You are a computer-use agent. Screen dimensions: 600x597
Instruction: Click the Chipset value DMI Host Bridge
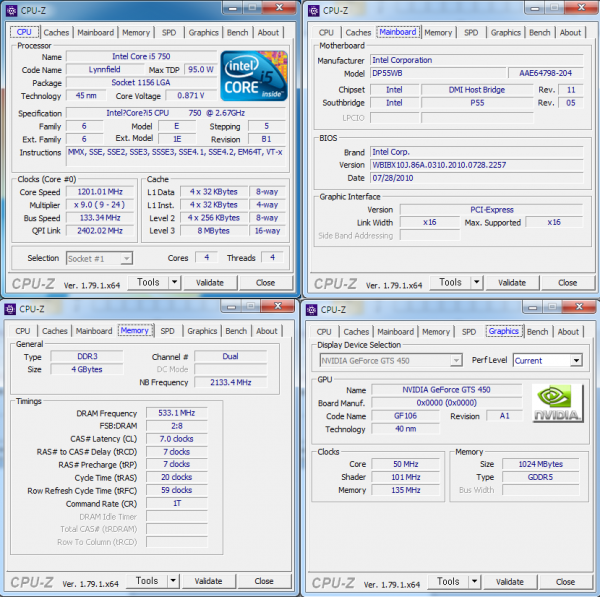pyautogui.click(x=477, y=90)
